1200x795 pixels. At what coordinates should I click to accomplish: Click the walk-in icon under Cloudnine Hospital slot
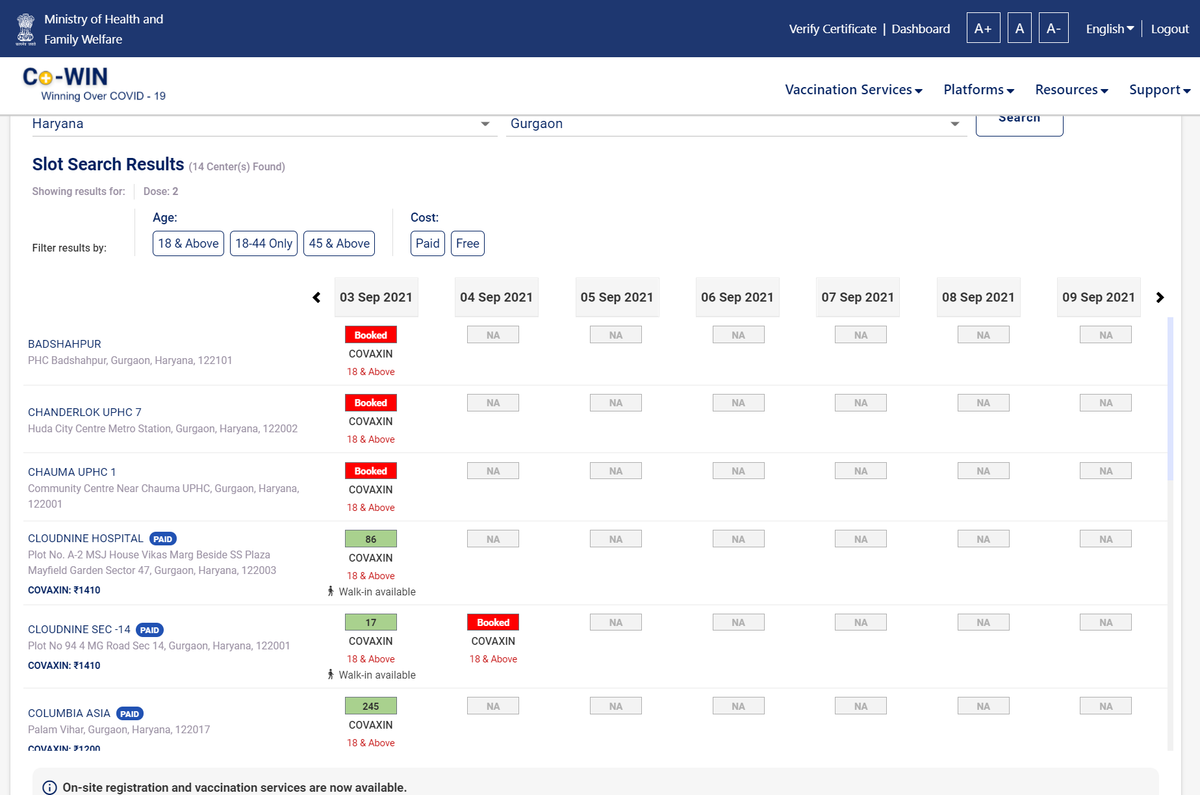pyautogui.click(x=331, y=592)
